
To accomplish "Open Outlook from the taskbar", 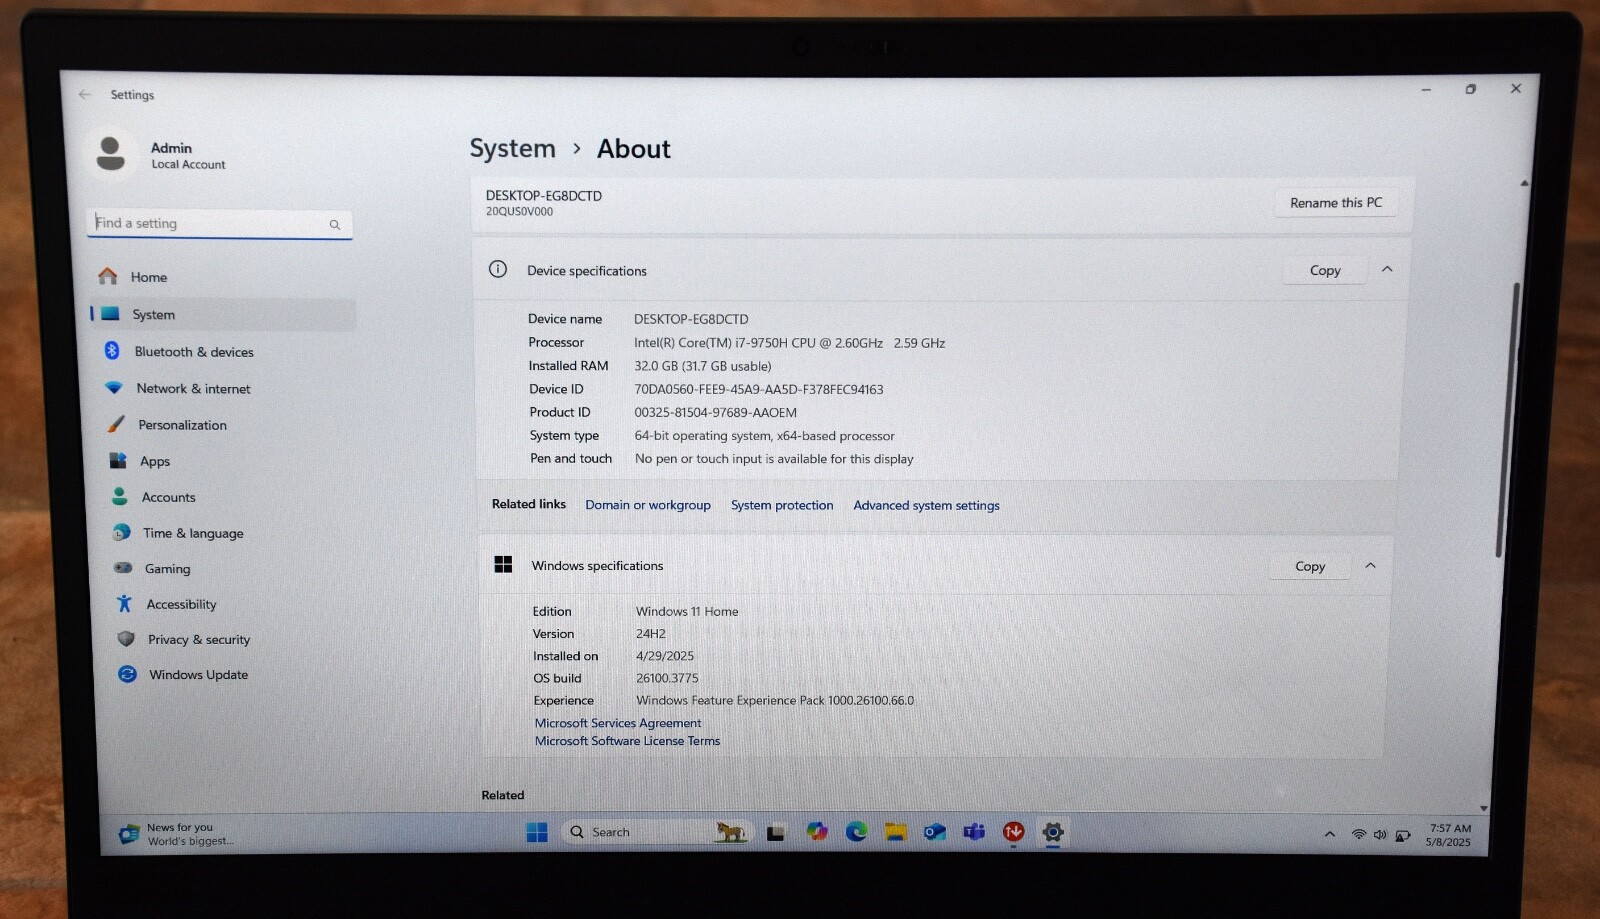I will pos(935,832).
